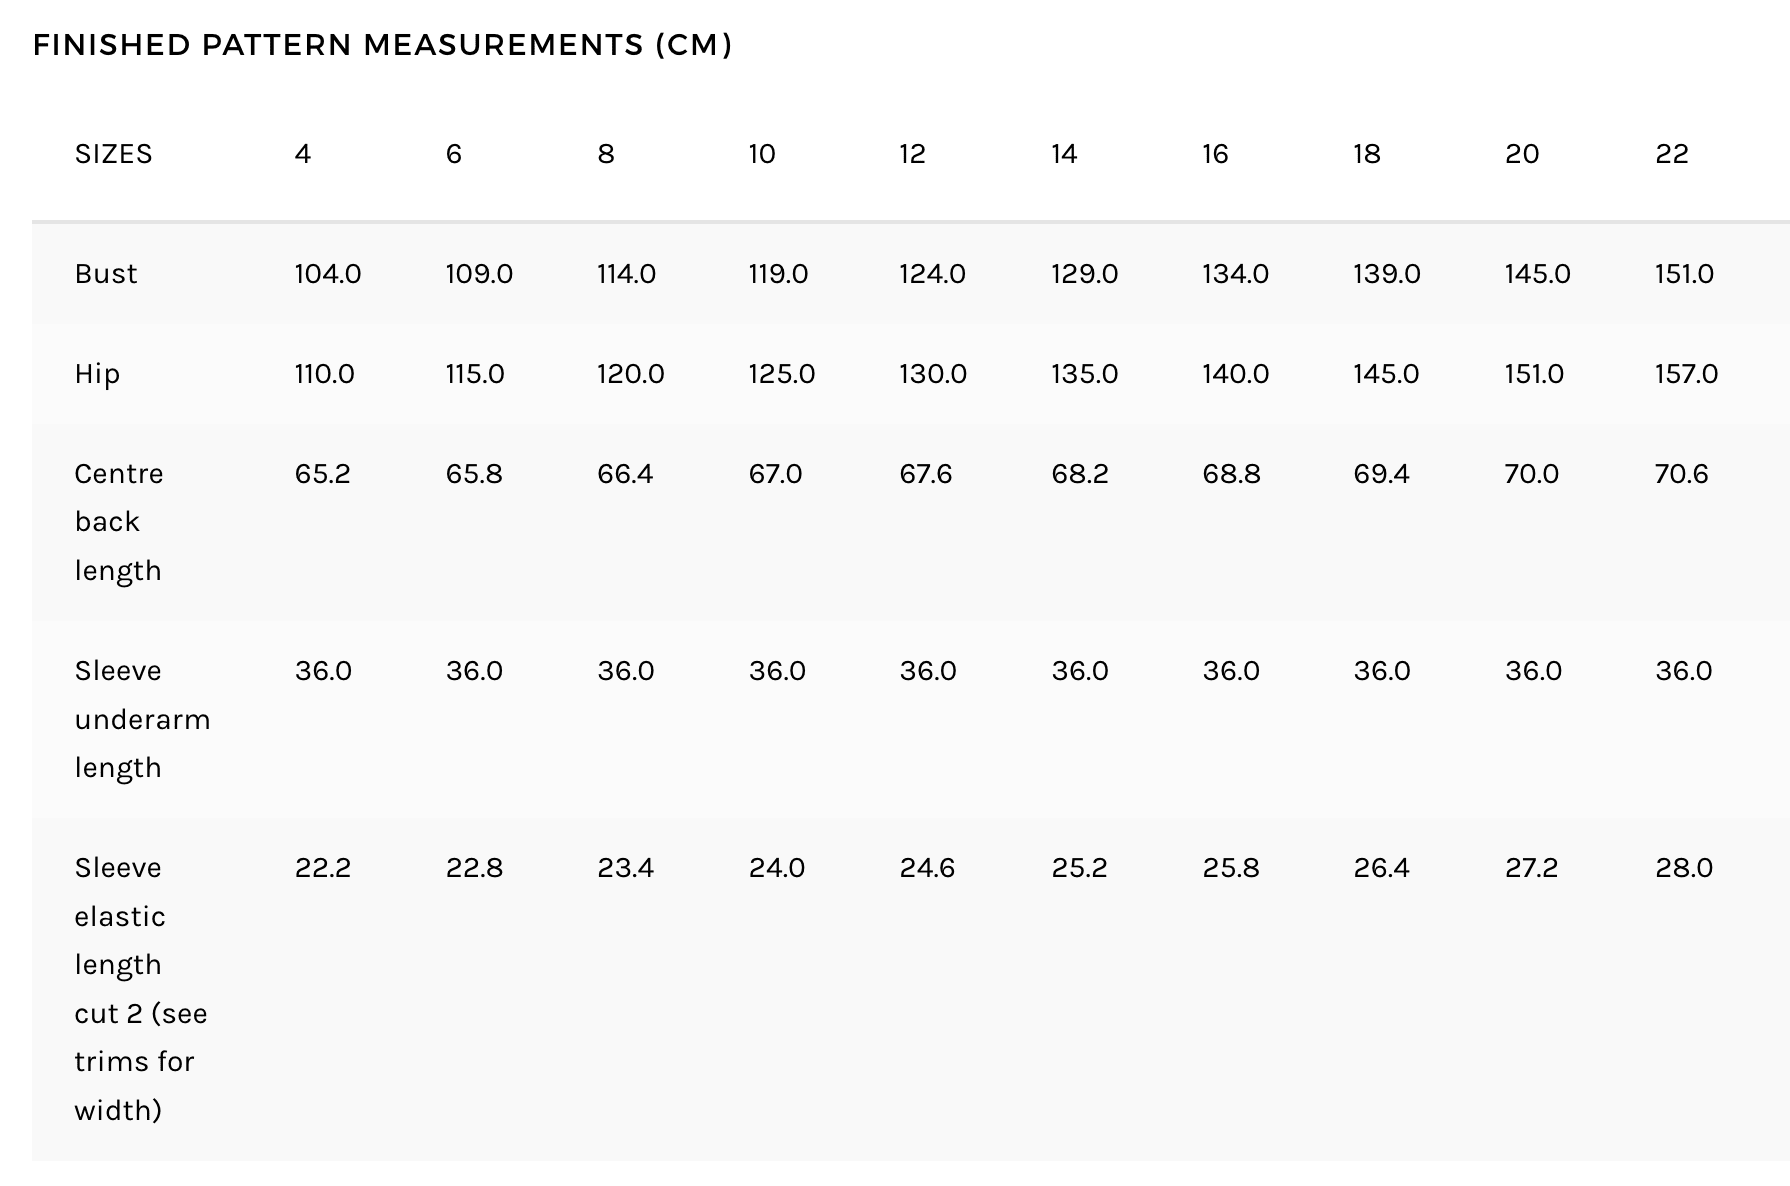Image resolution: width=1790 pixels, height=1186 pixels.
Task: Select sleeve elastic length 27.2 cell
Action: click(1531, 868)
